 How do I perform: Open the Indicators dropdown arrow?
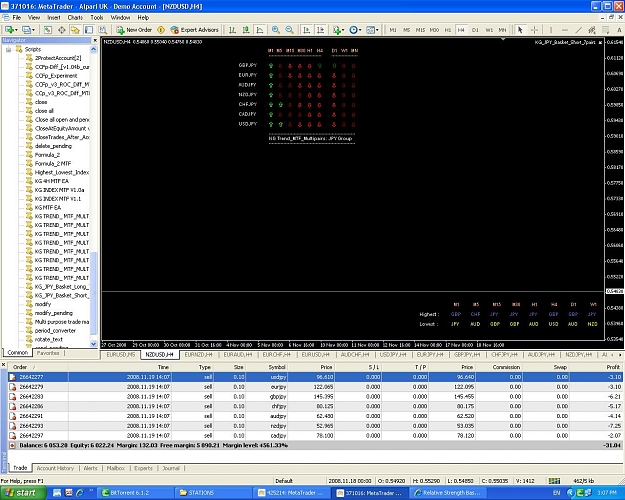tap(344, 30)
